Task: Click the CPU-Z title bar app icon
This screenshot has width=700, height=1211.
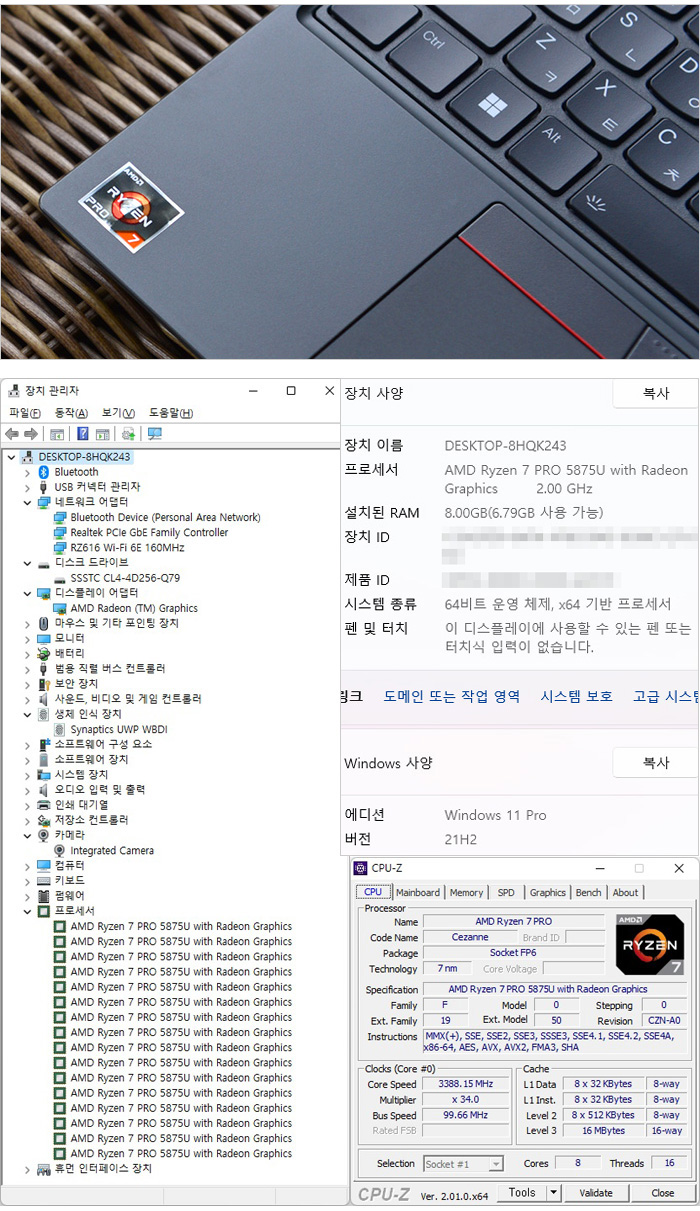Action: click(x=361, y=868)
